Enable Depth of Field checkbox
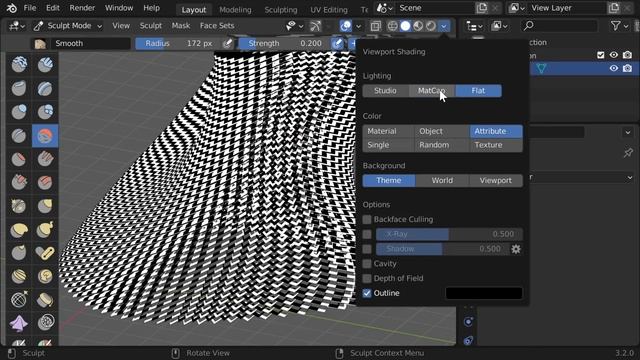The image size is (640, 360). (367, 278)
